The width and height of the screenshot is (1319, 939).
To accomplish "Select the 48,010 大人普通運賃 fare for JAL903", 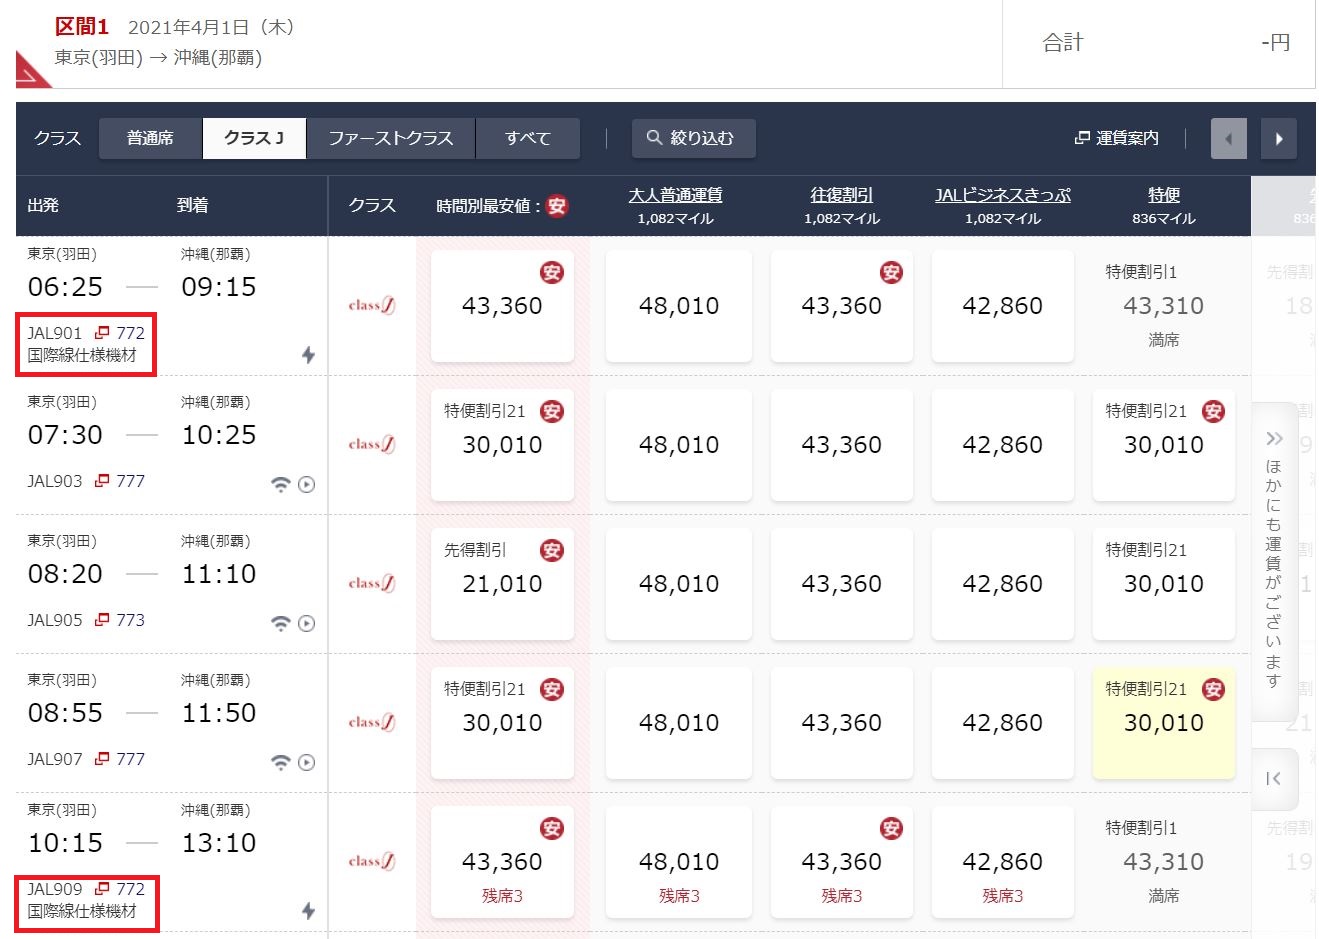I will point(679,445).
